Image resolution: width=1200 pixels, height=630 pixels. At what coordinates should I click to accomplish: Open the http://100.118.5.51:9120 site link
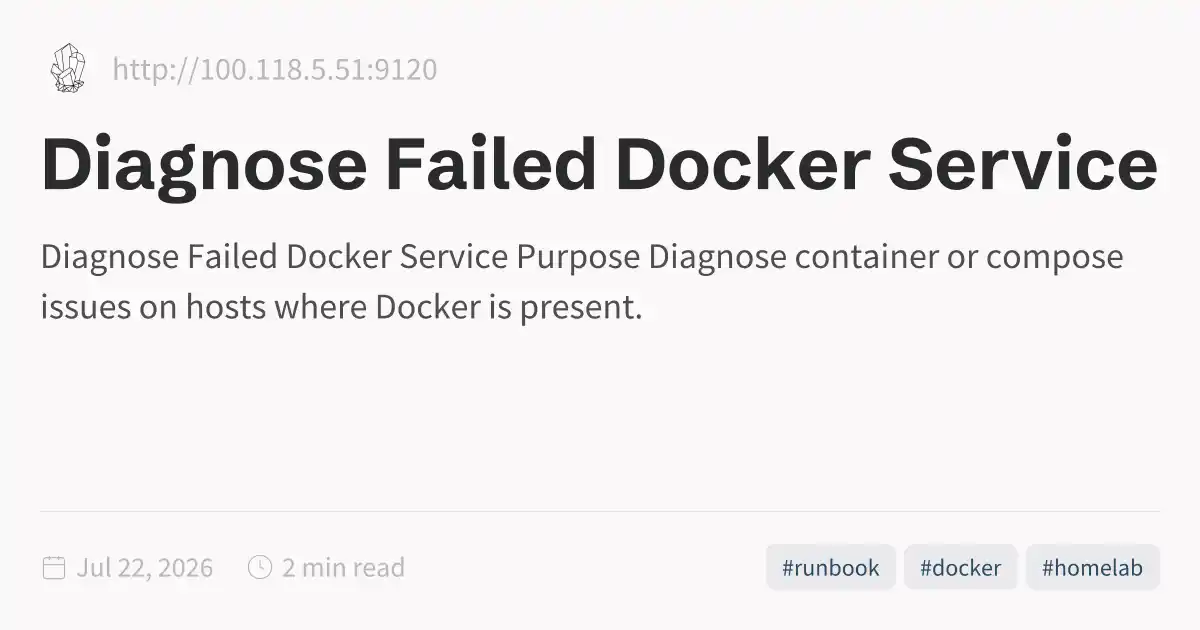(x=274, y=70)
